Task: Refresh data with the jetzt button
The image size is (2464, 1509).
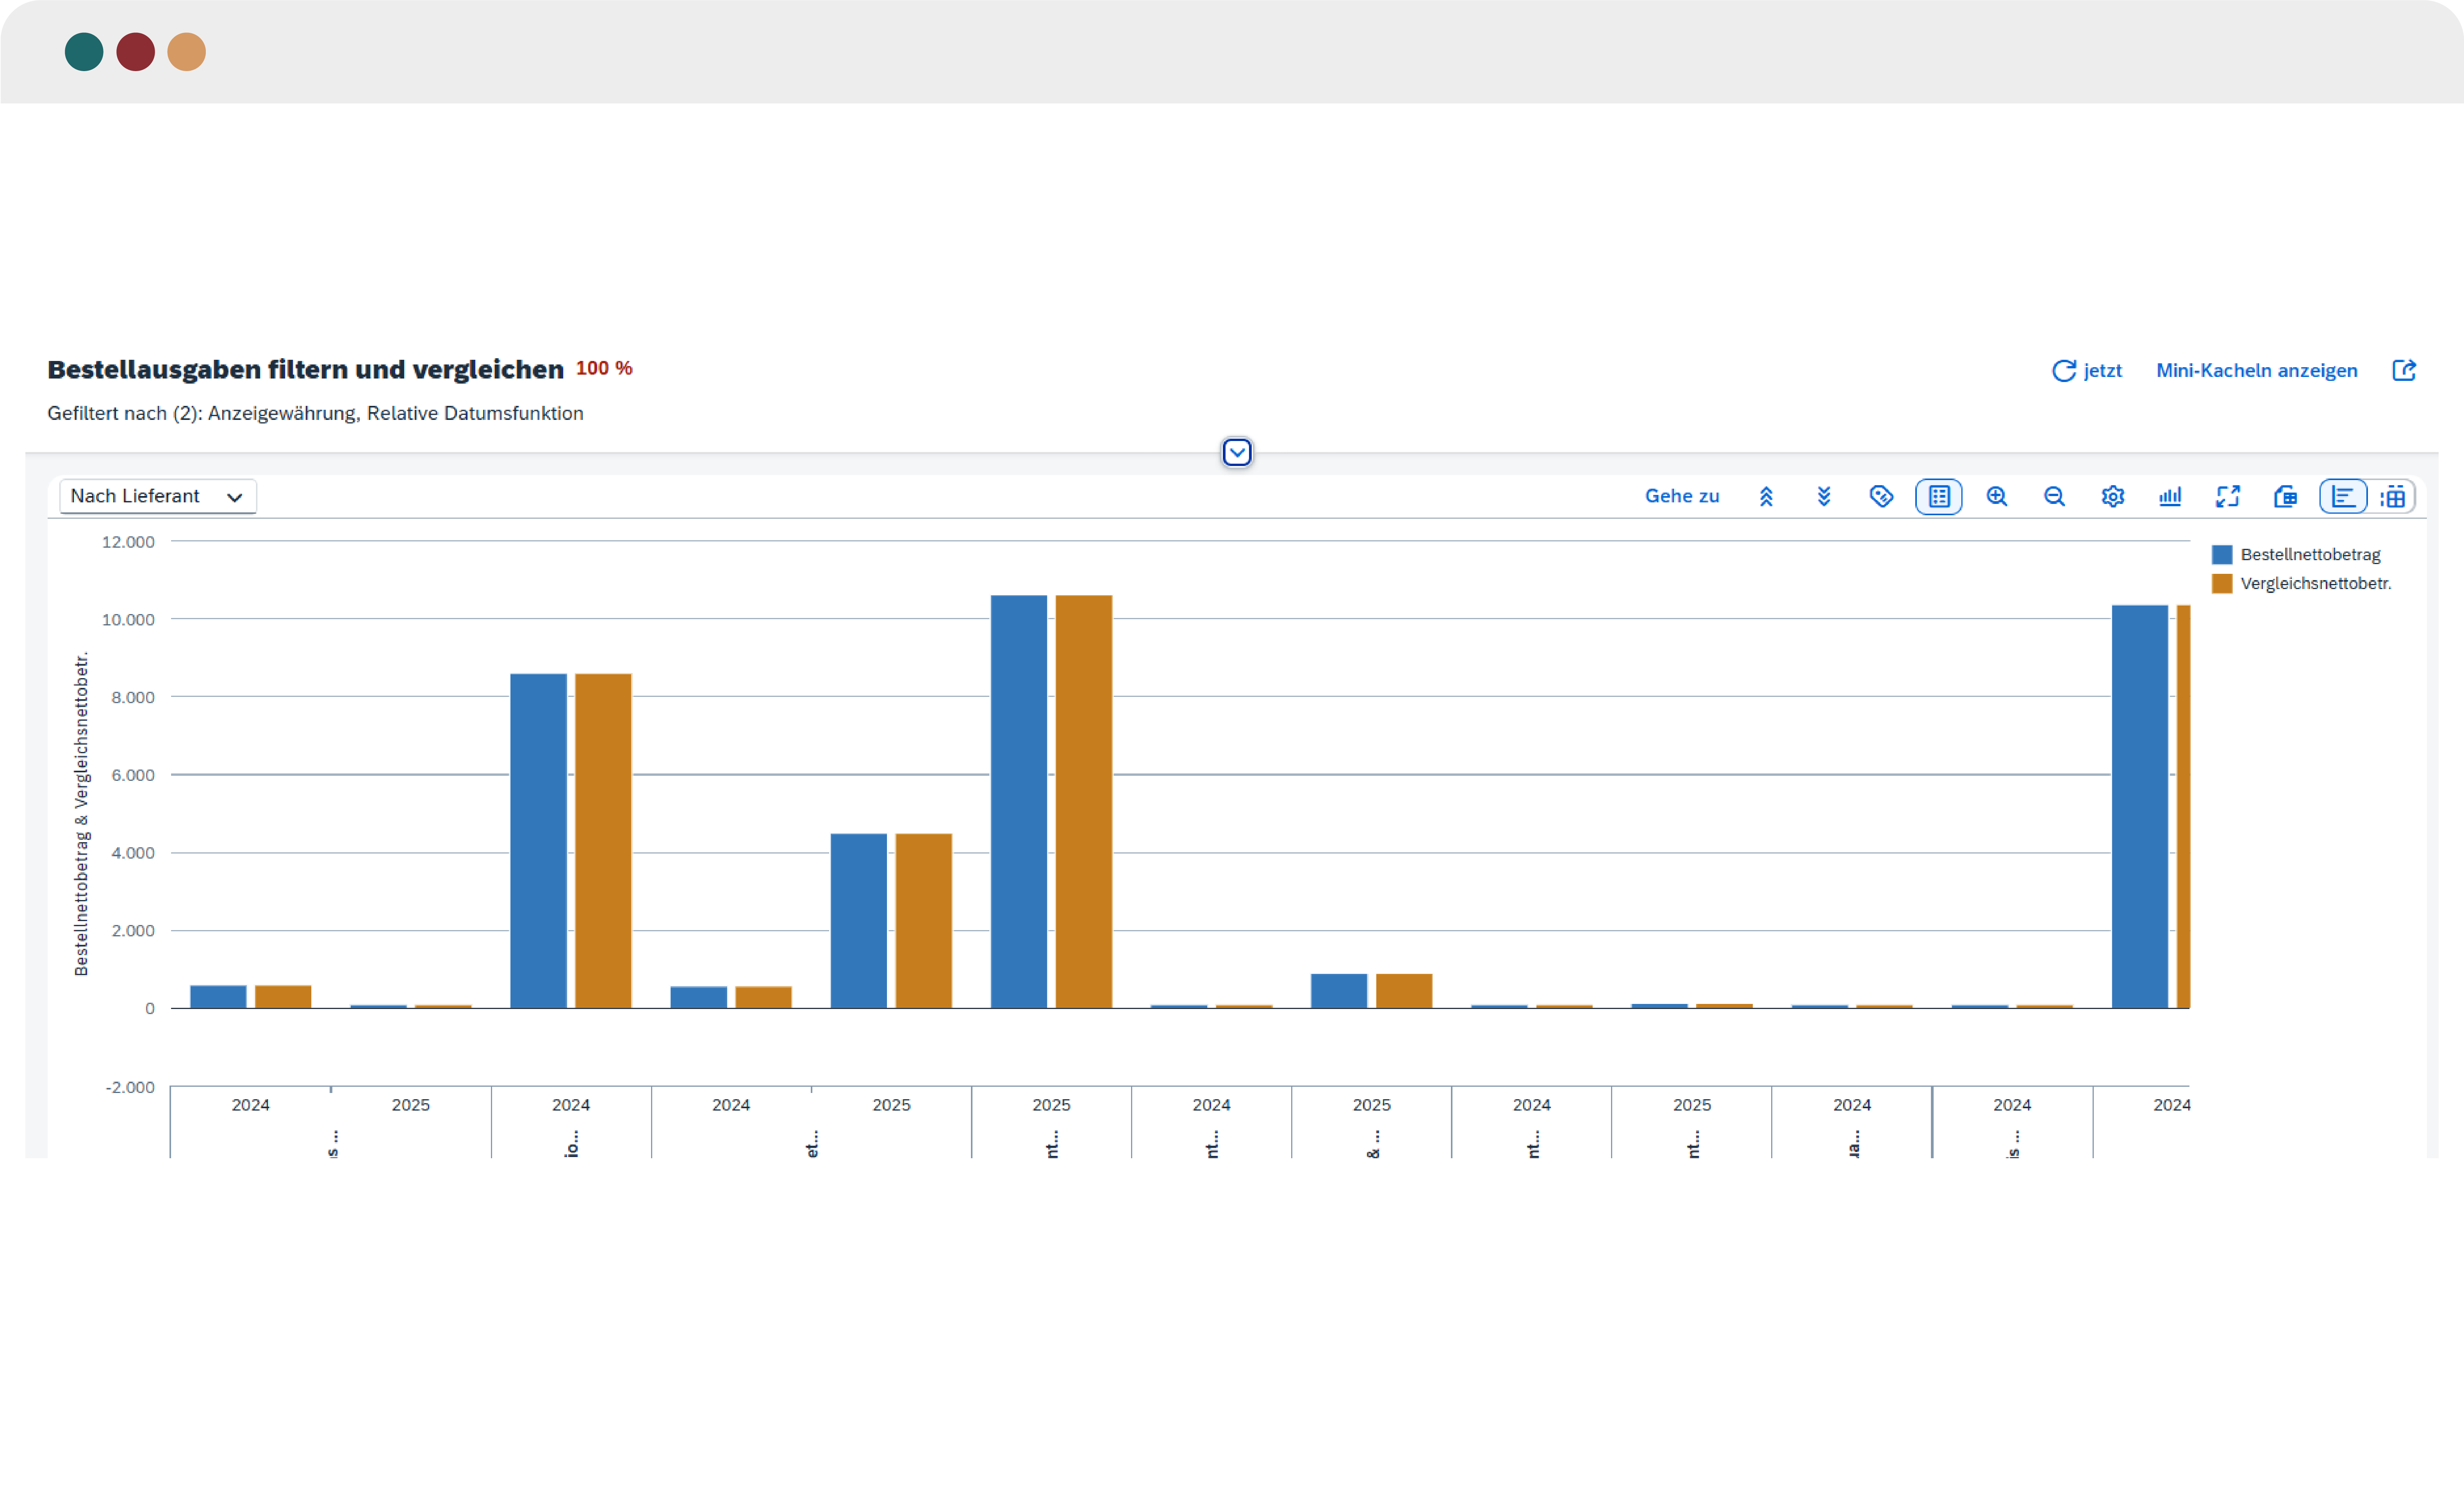Action: (2087, 371)
